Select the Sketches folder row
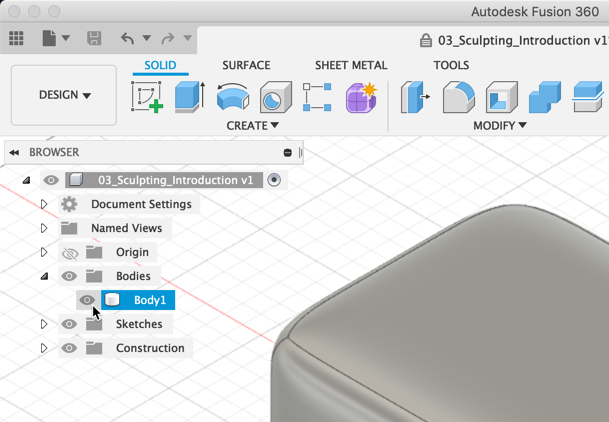609x422 pixels. pos(115,324)
